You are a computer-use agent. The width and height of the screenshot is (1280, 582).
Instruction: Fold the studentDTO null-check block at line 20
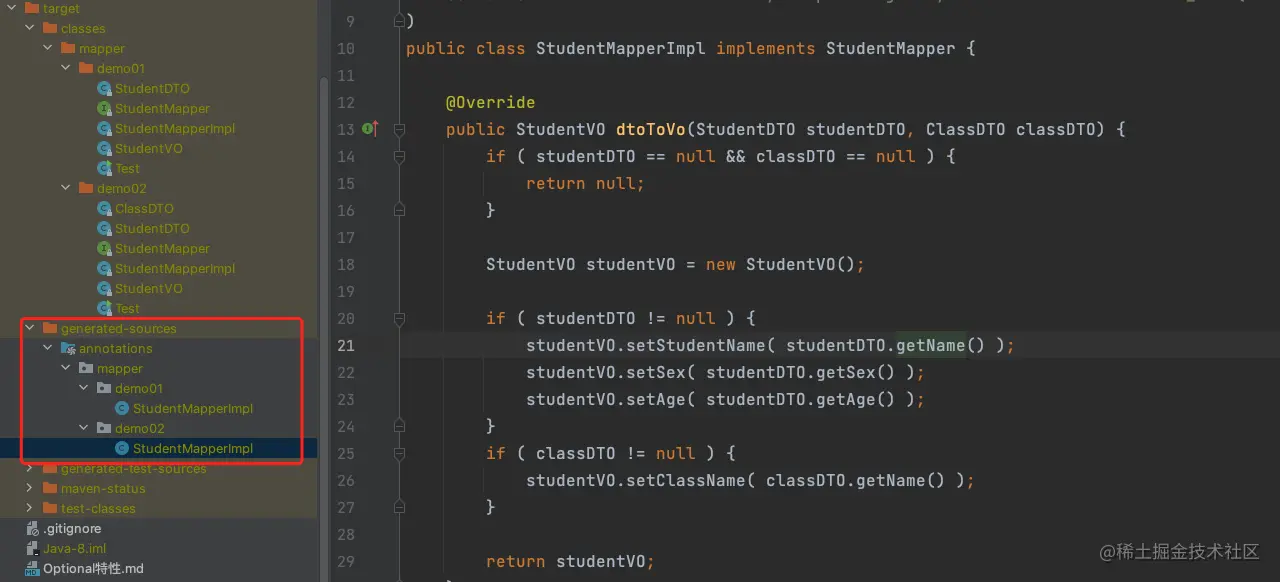tap(399, 318)
